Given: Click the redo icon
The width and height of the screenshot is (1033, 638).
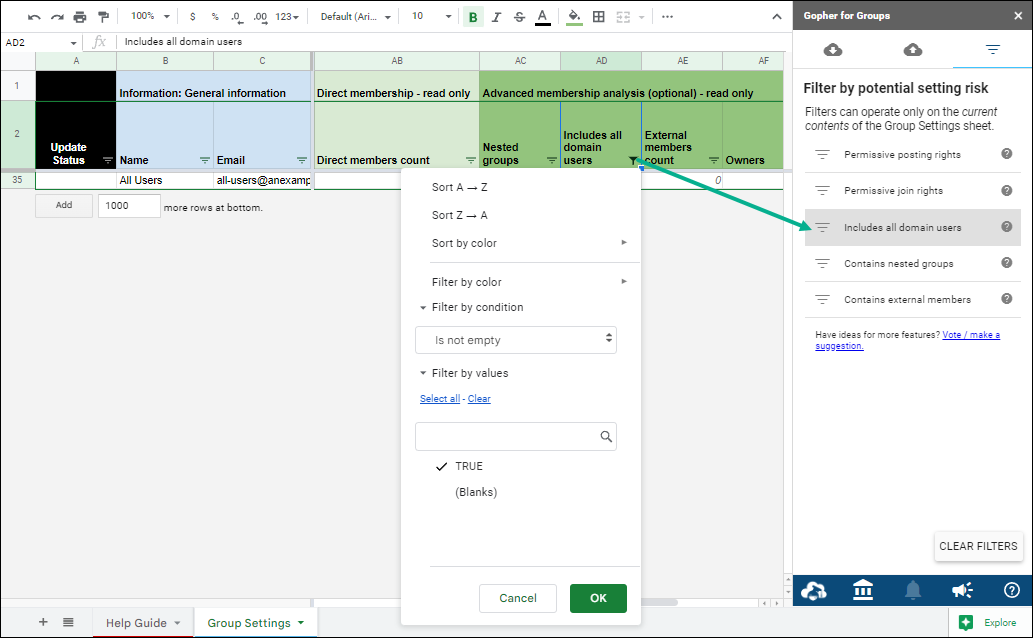Looking at the screenshot, I should [x=57, y=17].
